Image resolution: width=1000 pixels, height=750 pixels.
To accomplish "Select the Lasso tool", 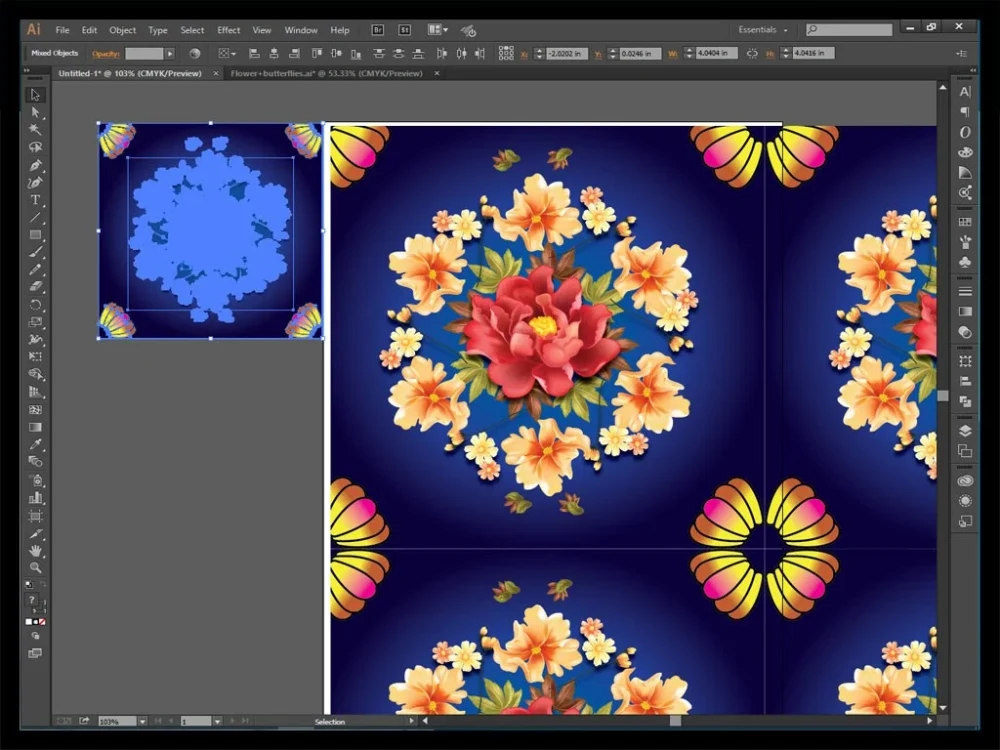I will (35, 147).
